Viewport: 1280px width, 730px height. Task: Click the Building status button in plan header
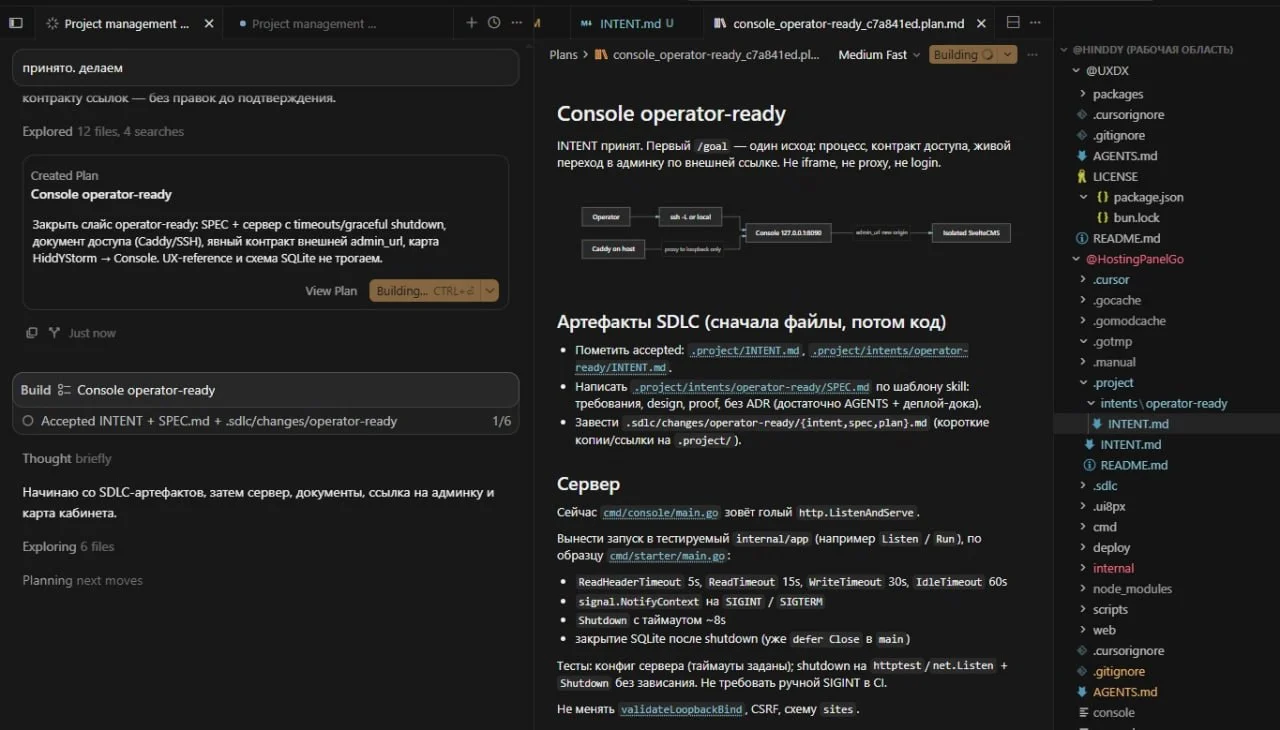[963, 55]
